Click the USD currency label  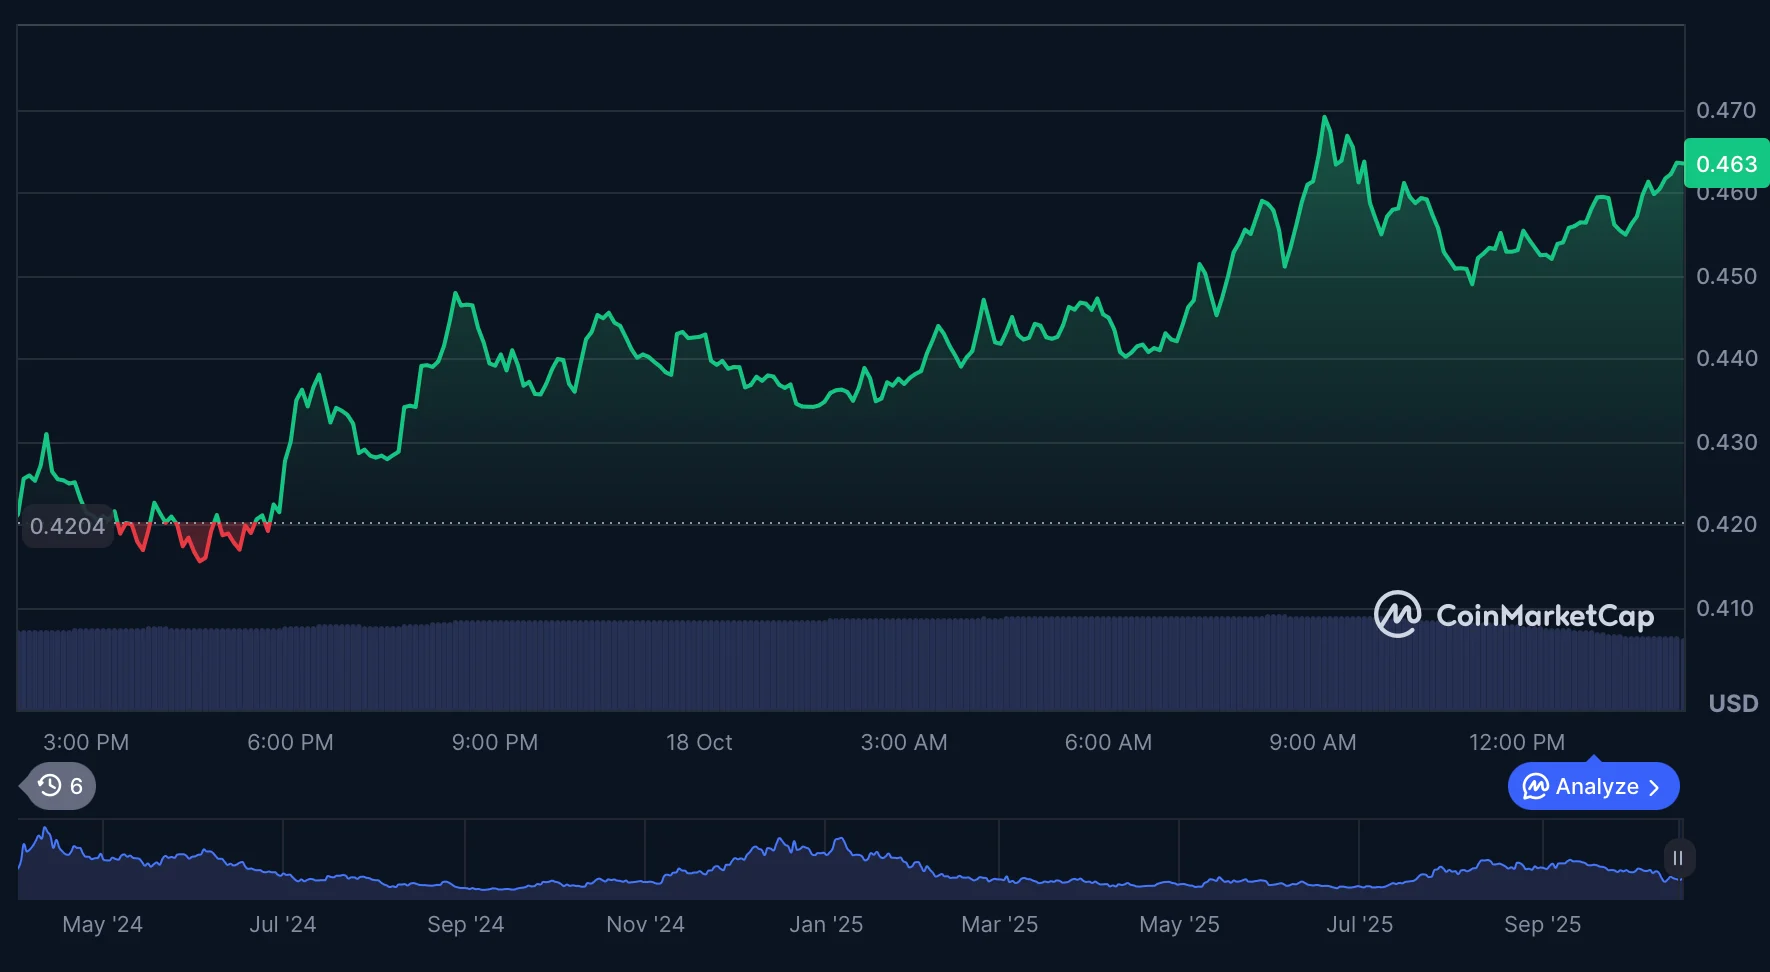(x=1733, y=703)
